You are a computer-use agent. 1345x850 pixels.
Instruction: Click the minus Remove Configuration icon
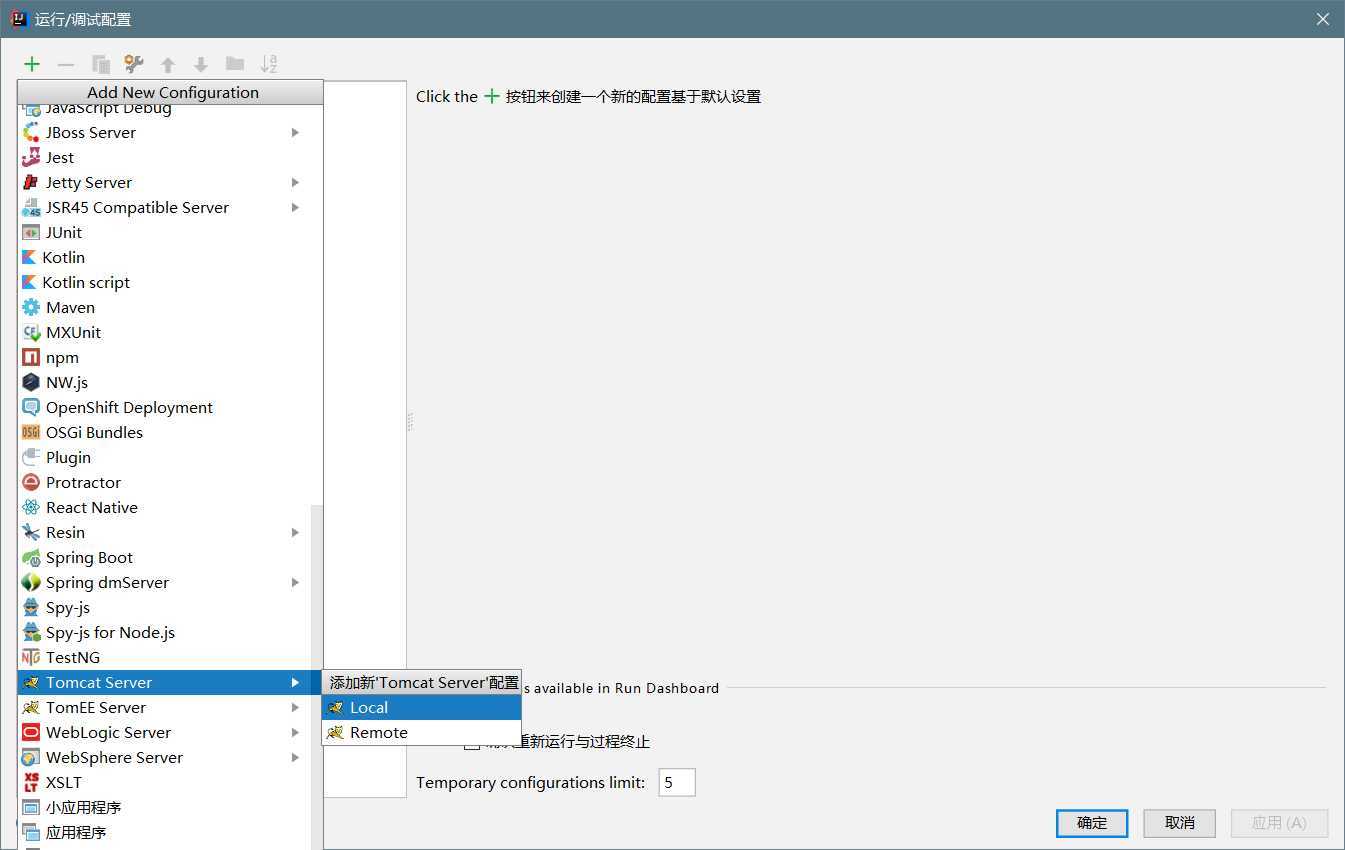(x=66, y=64)
